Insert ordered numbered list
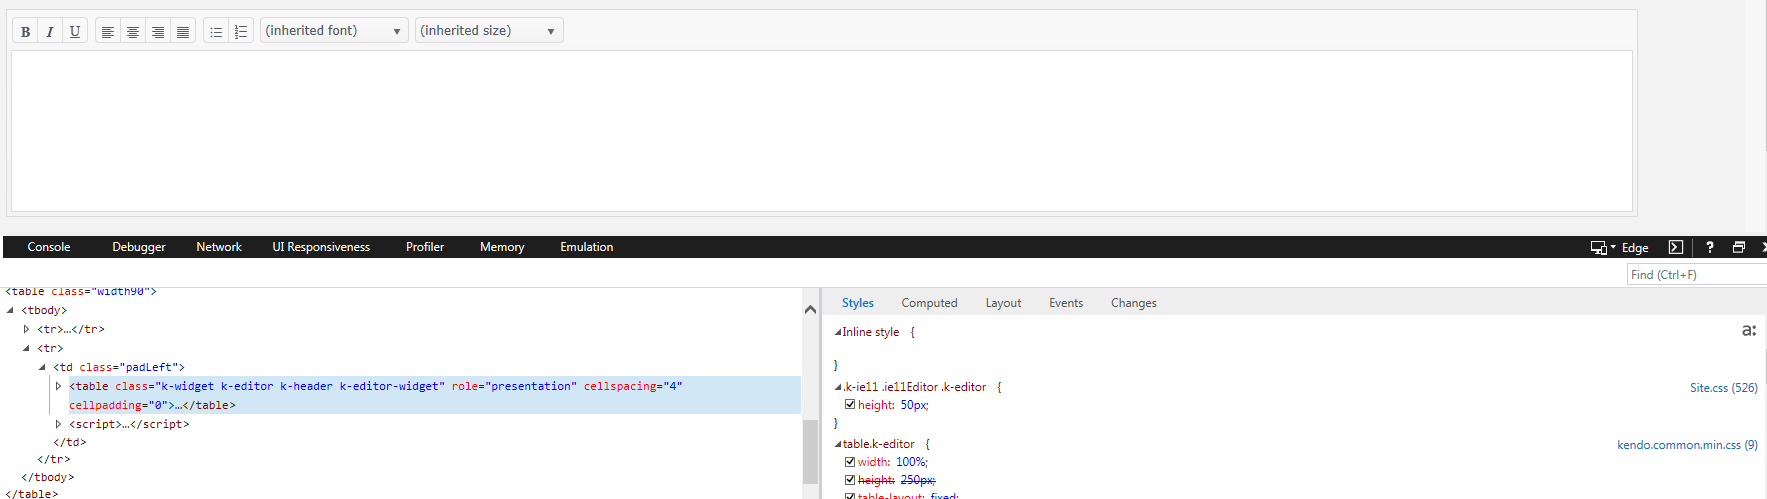The width and height of the screenshot is (1767, 499). [x=241, y=31]
